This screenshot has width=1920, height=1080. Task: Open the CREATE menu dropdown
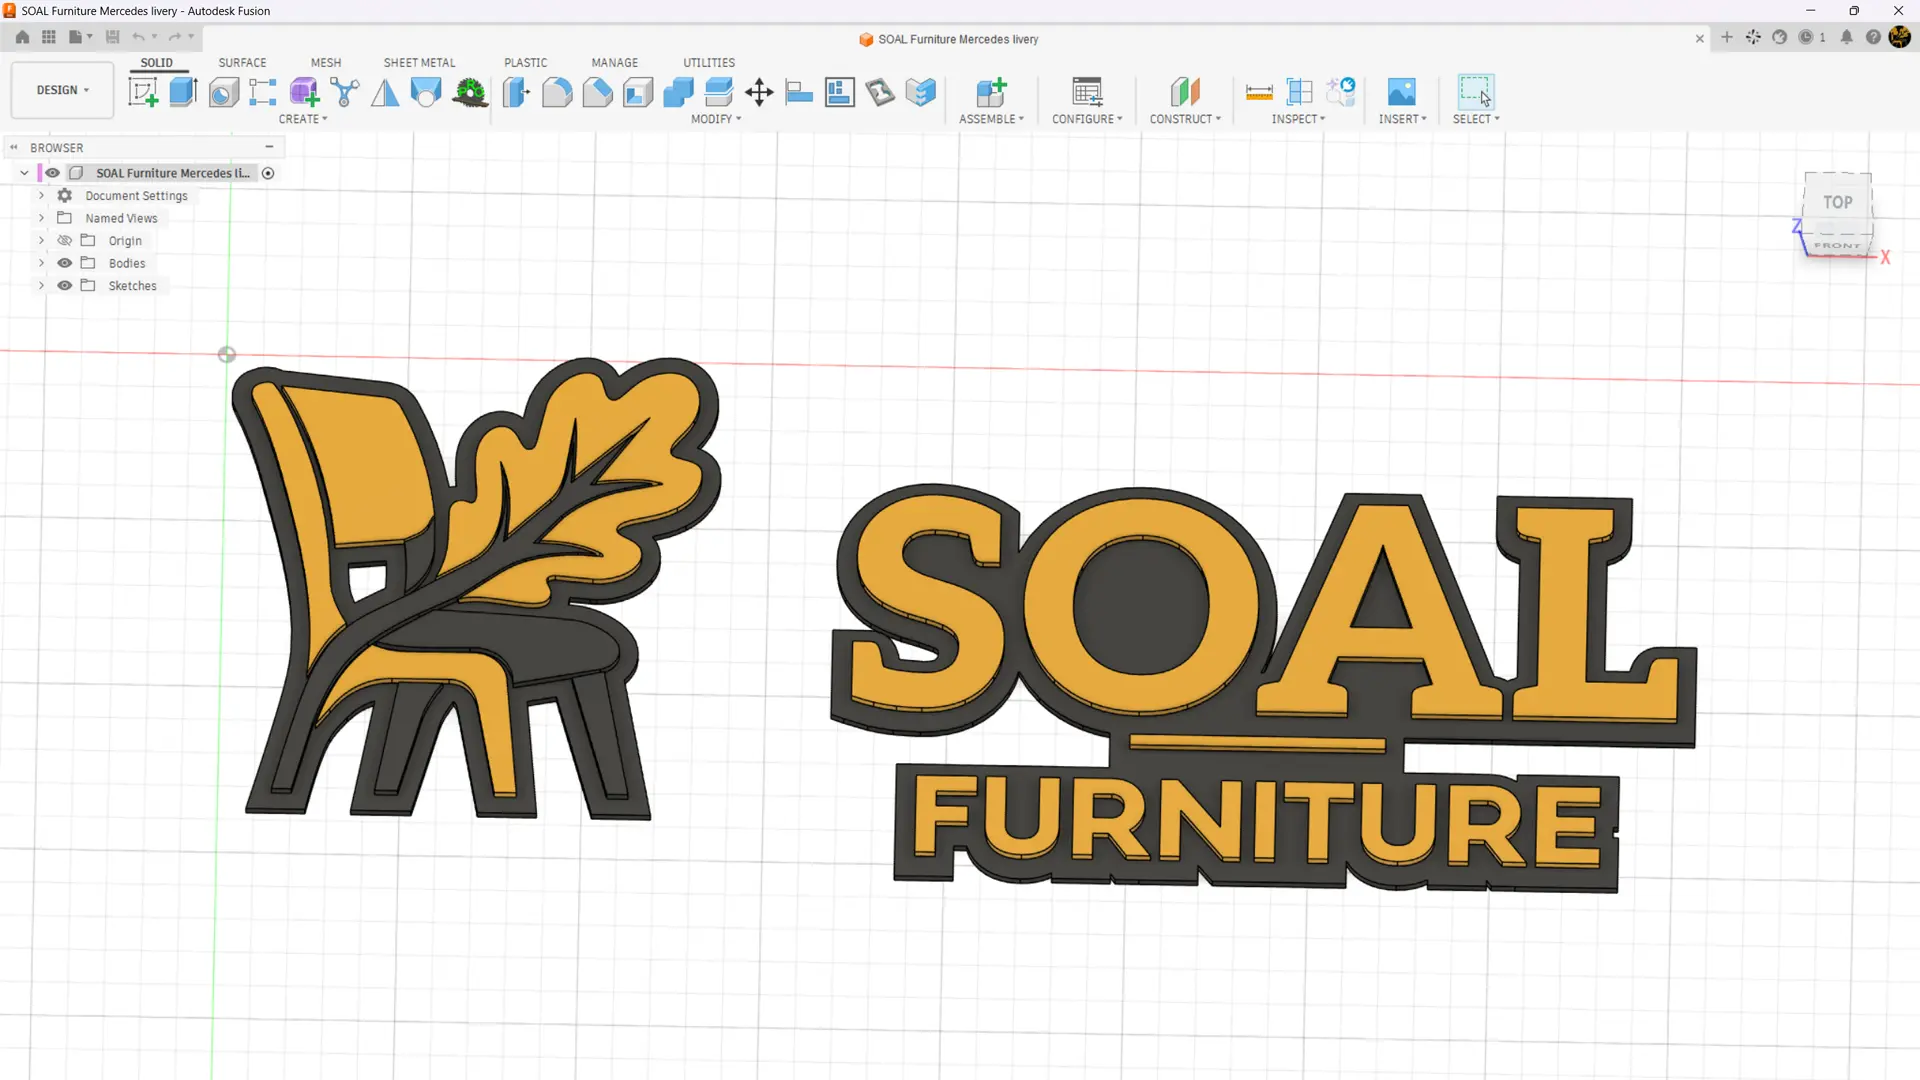tap(303, 119)
